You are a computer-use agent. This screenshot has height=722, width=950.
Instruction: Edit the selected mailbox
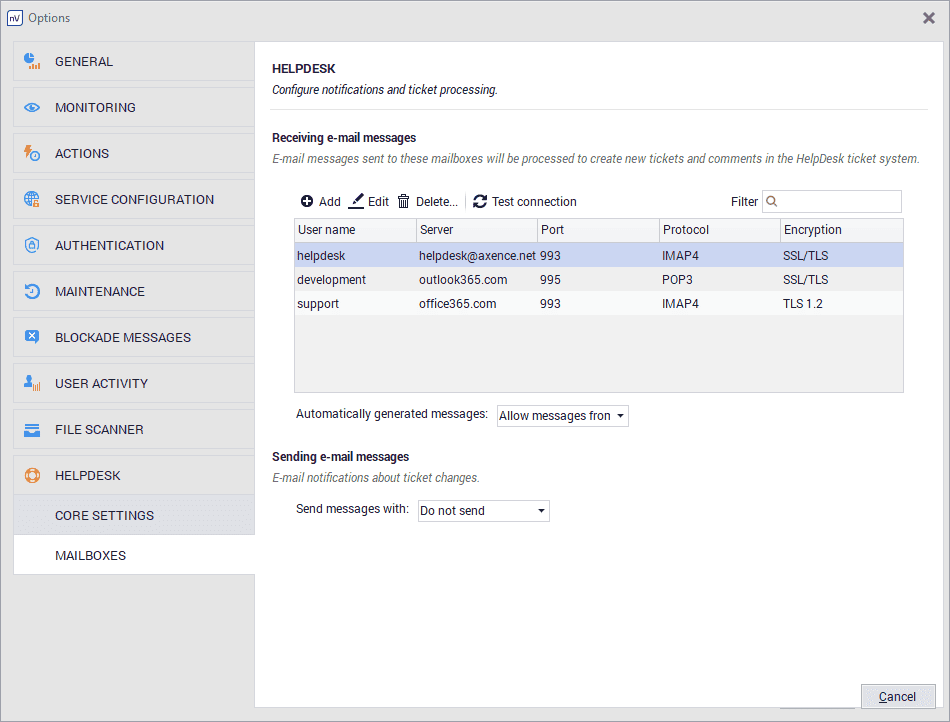(x=368, y=202)
